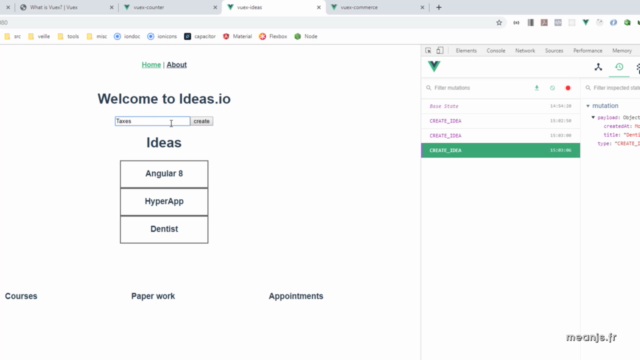Collapse the payload object triangle

593,118
